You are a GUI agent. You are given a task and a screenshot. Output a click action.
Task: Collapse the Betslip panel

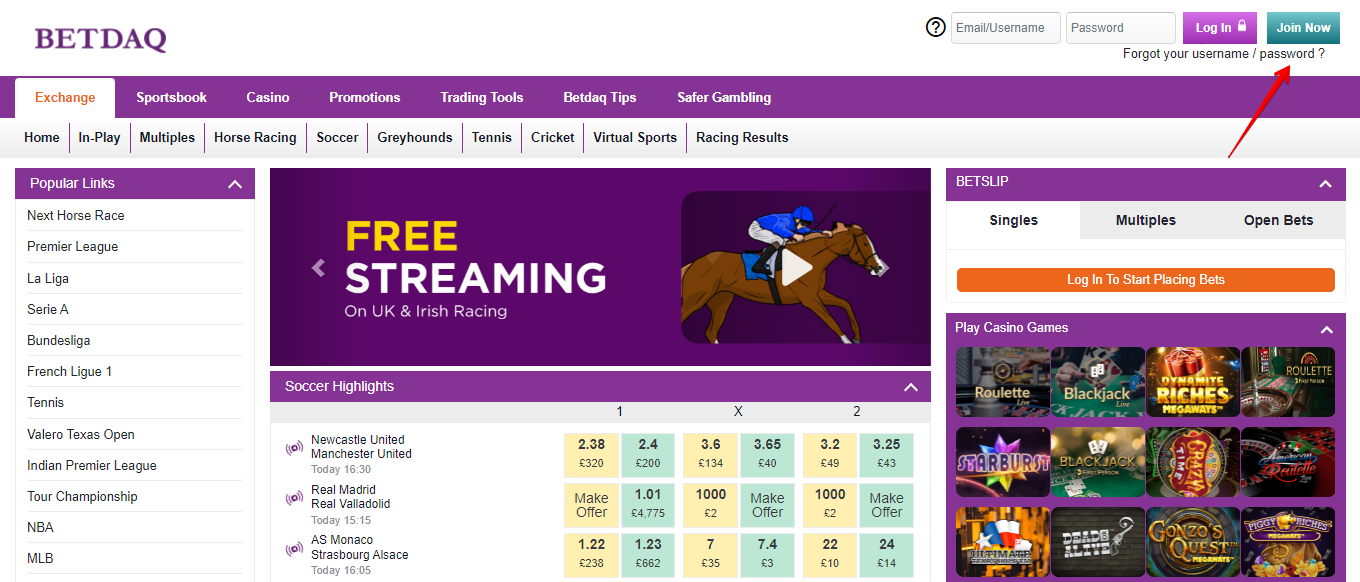click(x=1326, y=184)
